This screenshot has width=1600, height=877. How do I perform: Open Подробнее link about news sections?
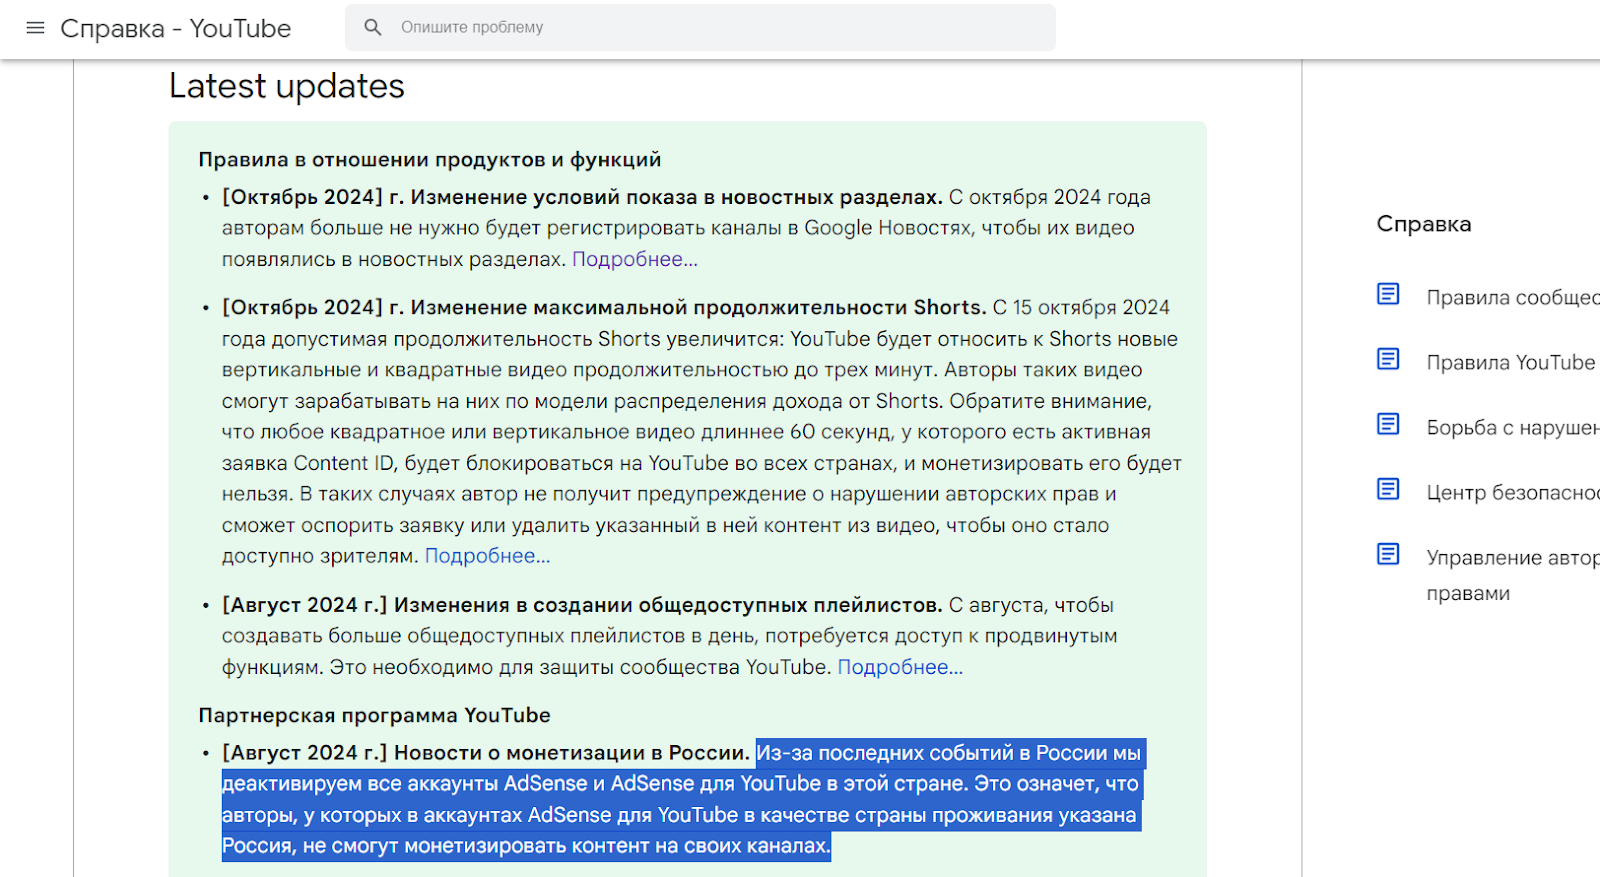coord(634,259)
